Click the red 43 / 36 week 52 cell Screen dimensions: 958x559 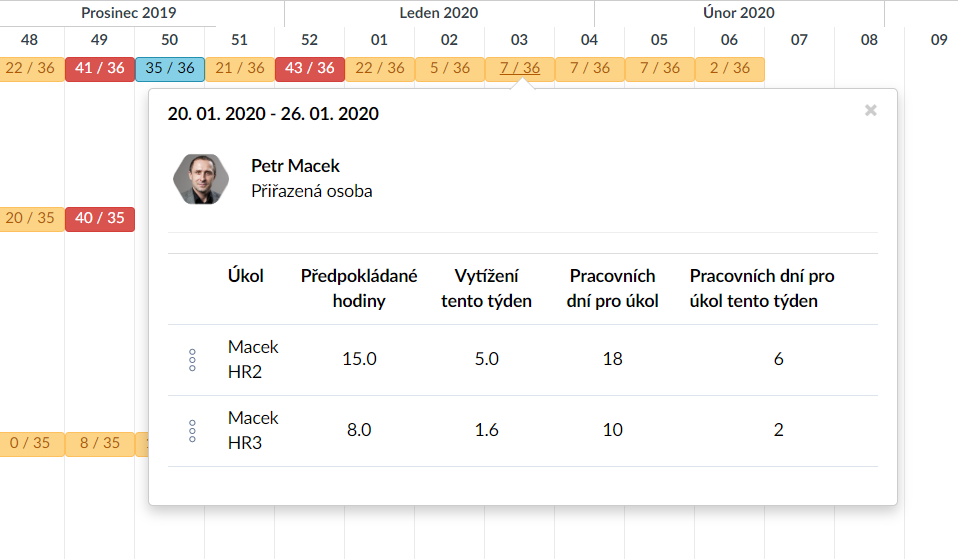310,68
